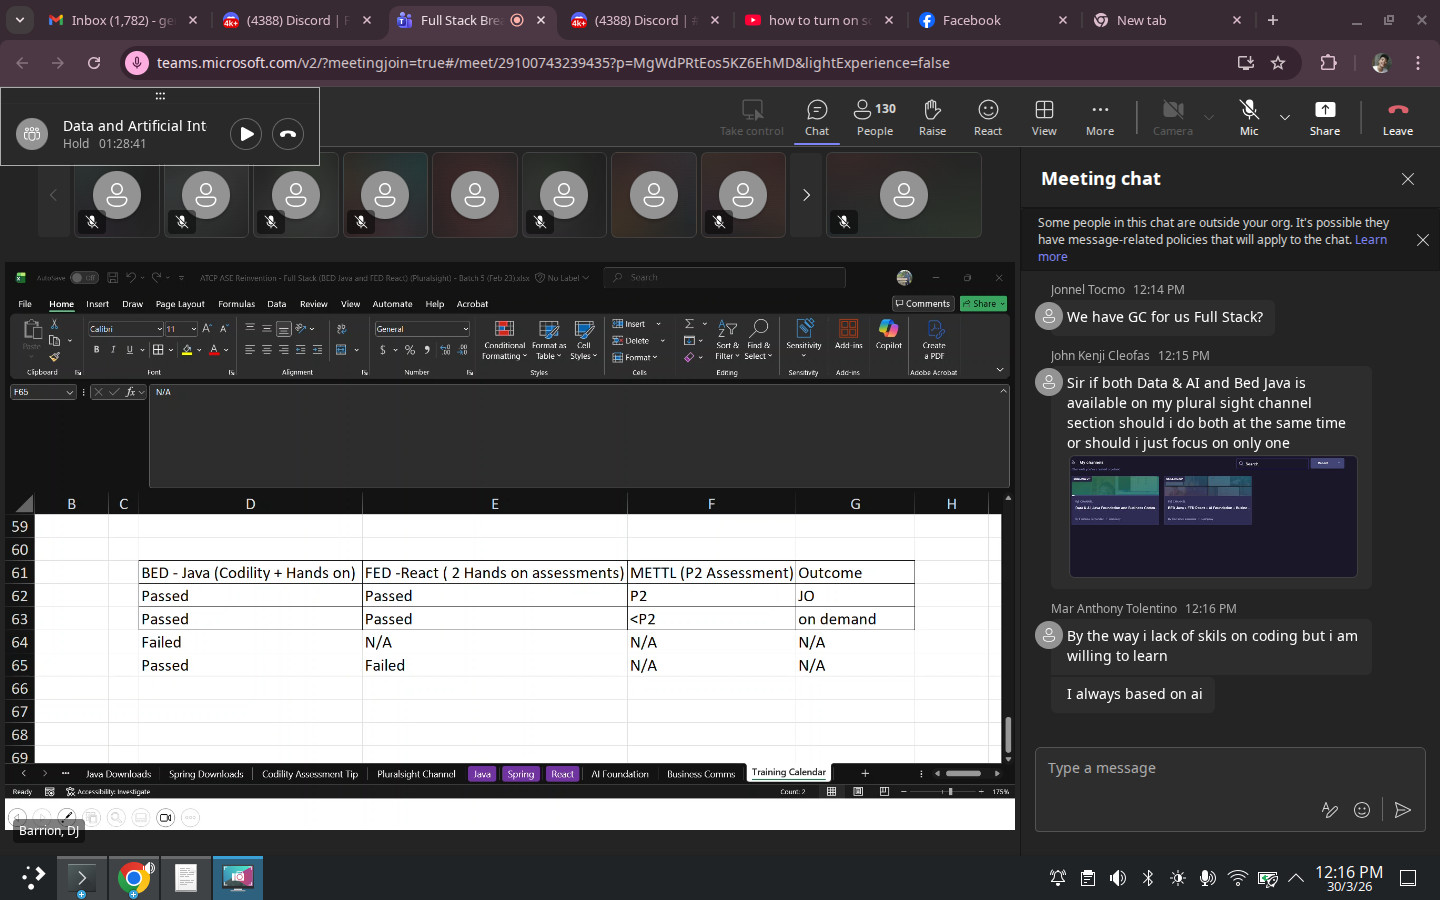Close the Meeting chat panel
Image resolution: width=1440 pixels, height=900 pixels.
tap(1408, 179)
